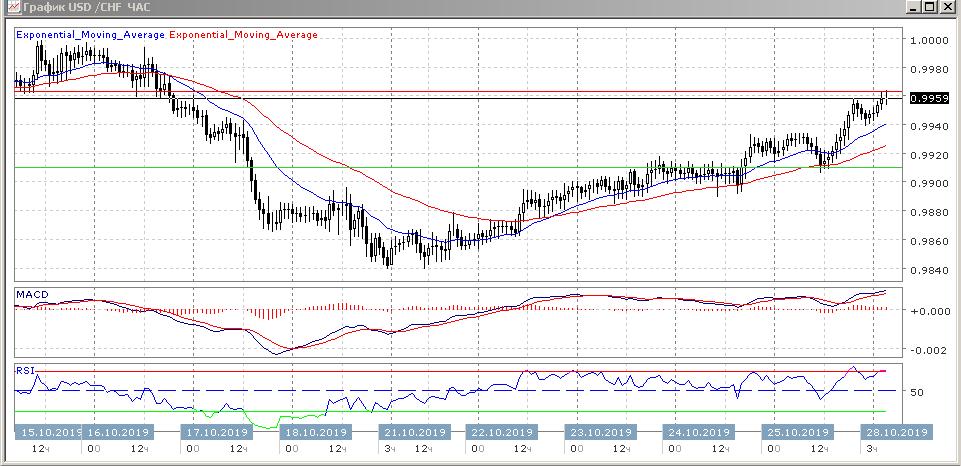Click the blue Exponential_Moving_Average legend label
The image size is (961, 466).
[90, 35]
